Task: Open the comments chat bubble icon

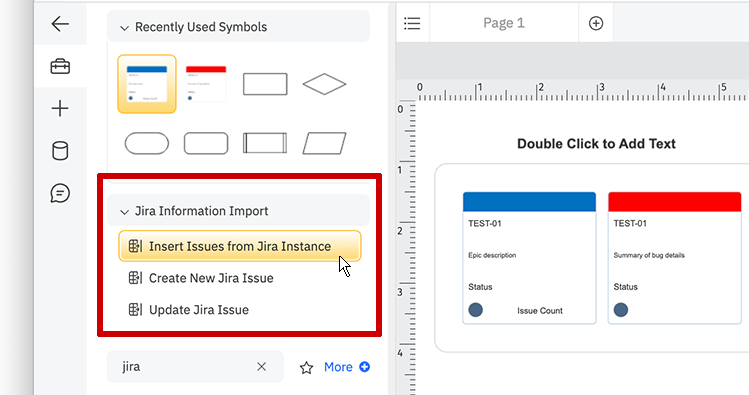Action: pos(60,193)
